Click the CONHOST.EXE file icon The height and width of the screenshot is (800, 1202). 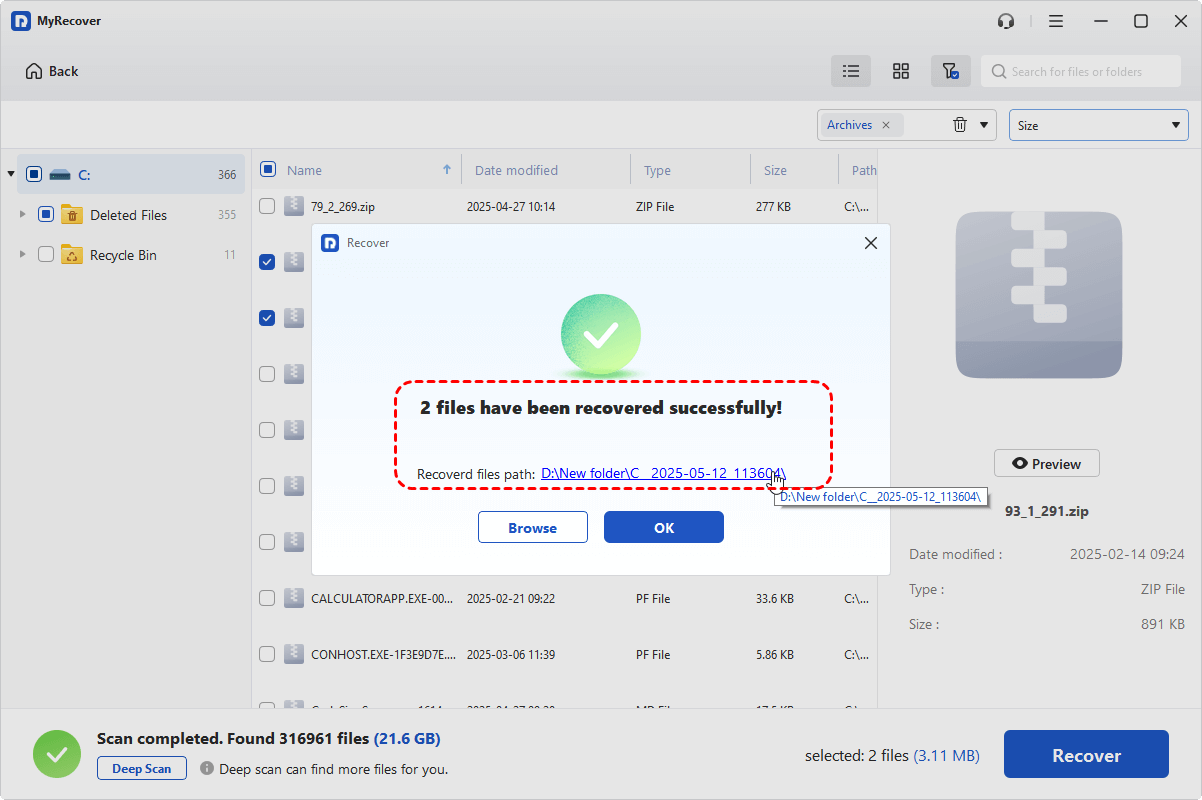click(x=293, y=654)
